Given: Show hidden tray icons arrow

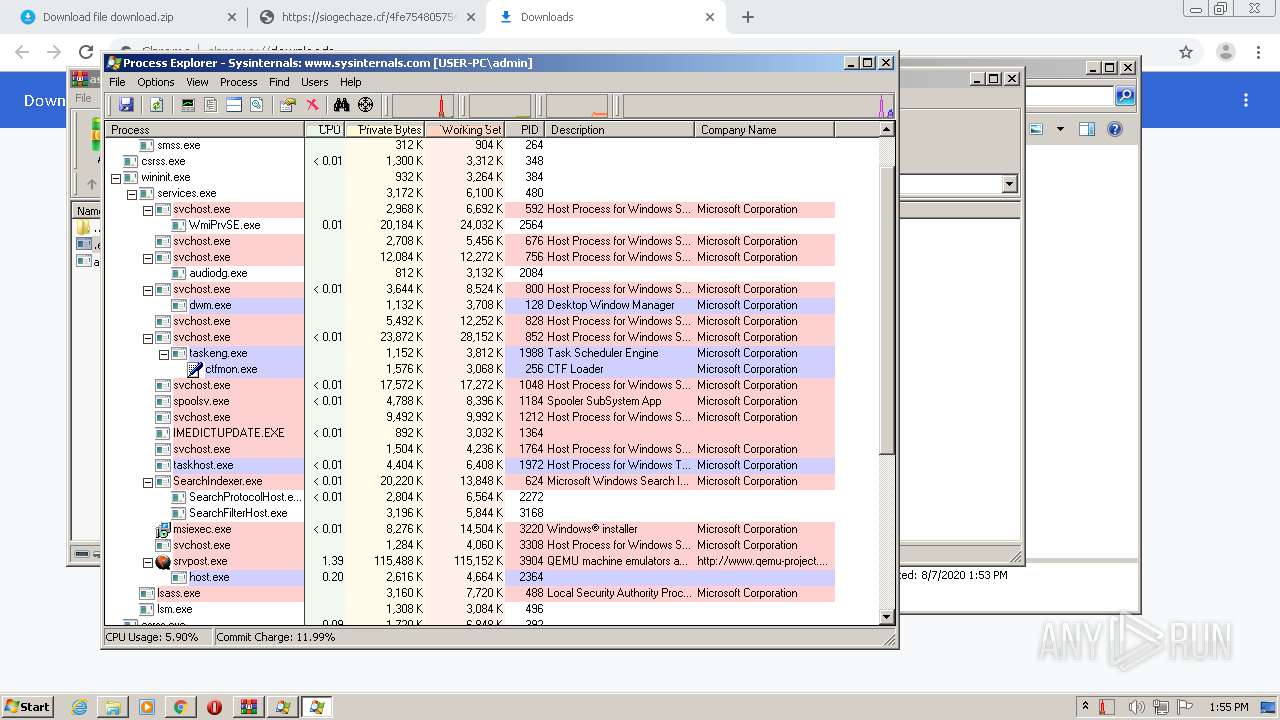Looking at the screenshot, I should click(1085, 707).
